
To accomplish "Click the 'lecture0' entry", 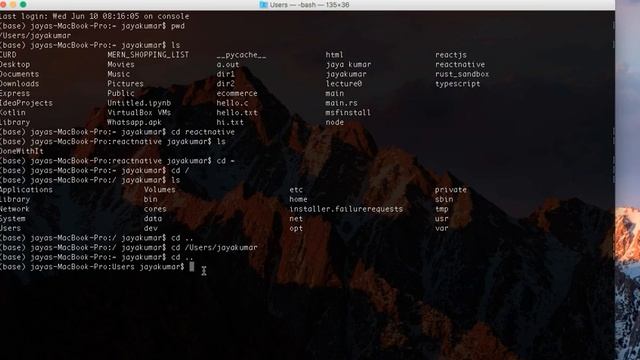I will pos(344,84).
